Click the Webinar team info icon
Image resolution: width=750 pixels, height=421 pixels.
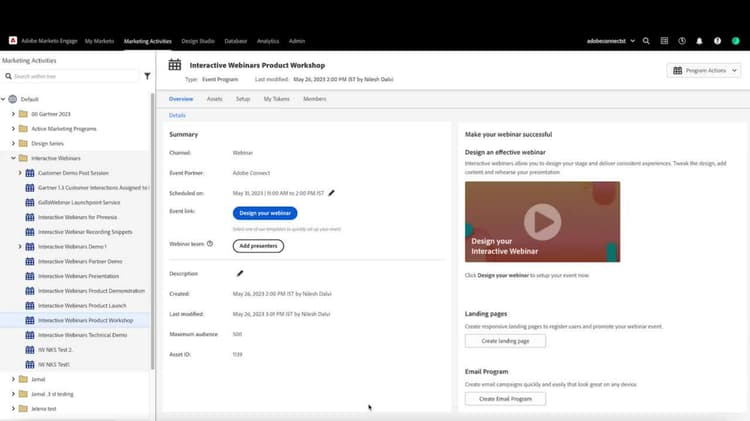click(209, 243)
